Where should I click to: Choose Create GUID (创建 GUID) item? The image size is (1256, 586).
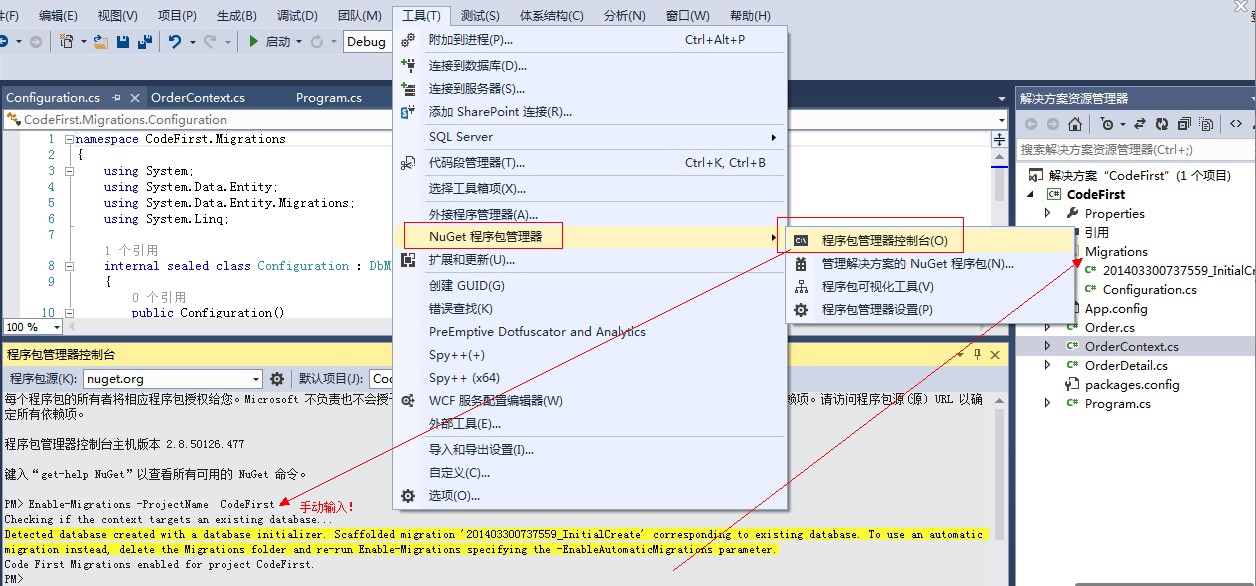(x=590, y=286)
